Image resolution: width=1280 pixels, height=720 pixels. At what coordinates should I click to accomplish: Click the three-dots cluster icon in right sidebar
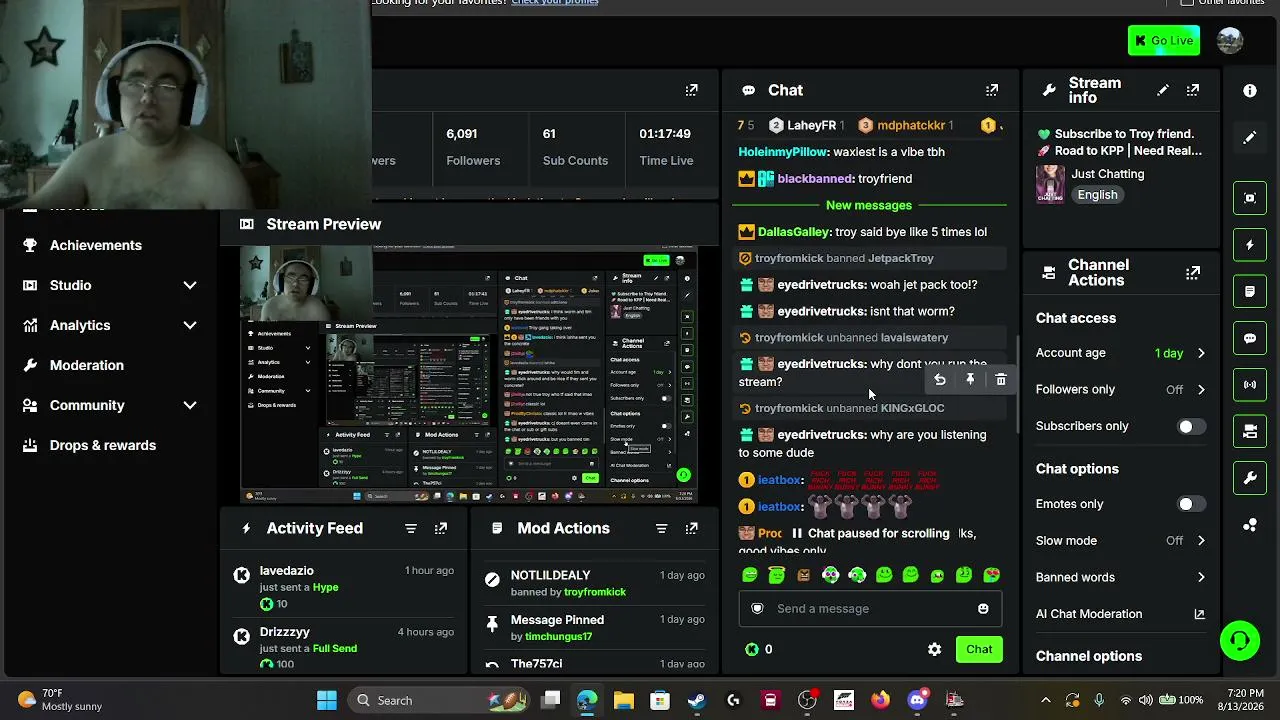tap(1250, 525)
